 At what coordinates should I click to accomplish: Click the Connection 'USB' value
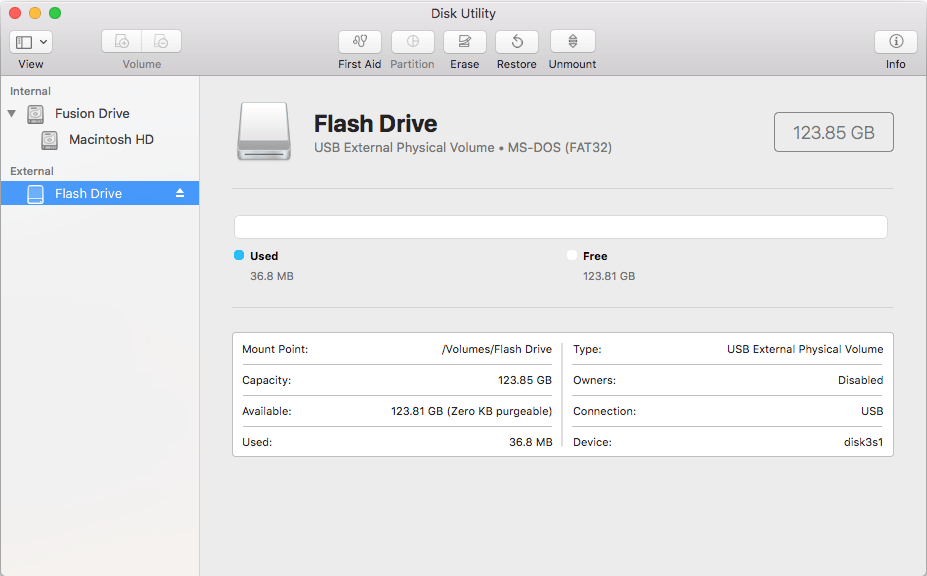tap(872, 411)
